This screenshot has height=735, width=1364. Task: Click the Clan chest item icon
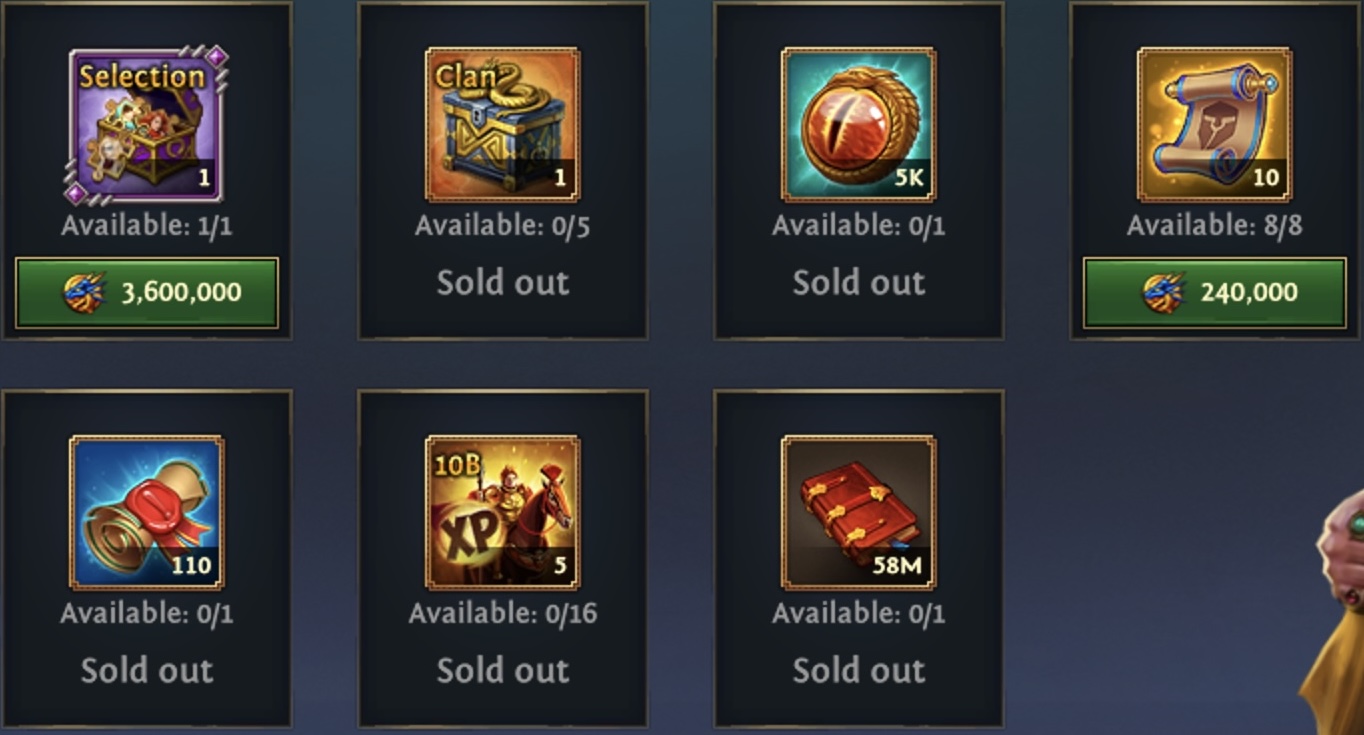(503, 125)
